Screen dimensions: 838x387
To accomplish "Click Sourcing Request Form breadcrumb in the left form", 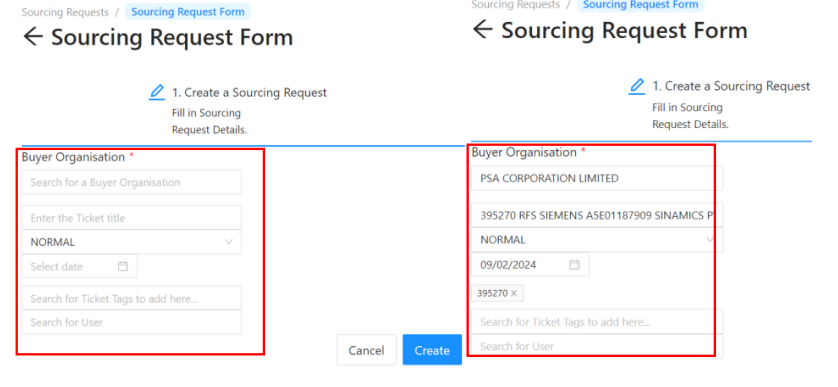I will click(x=188, y=12).
